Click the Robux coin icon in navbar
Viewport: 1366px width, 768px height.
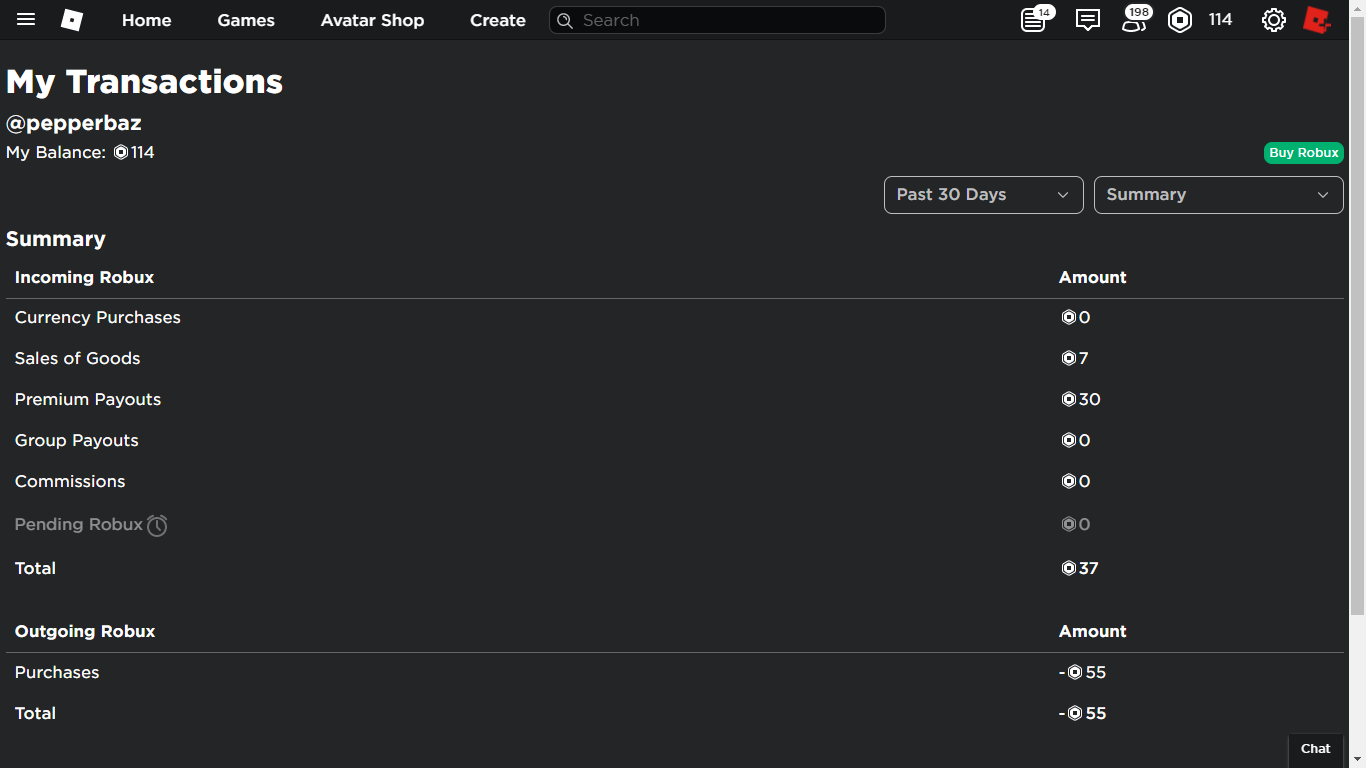pos(1180,20)
